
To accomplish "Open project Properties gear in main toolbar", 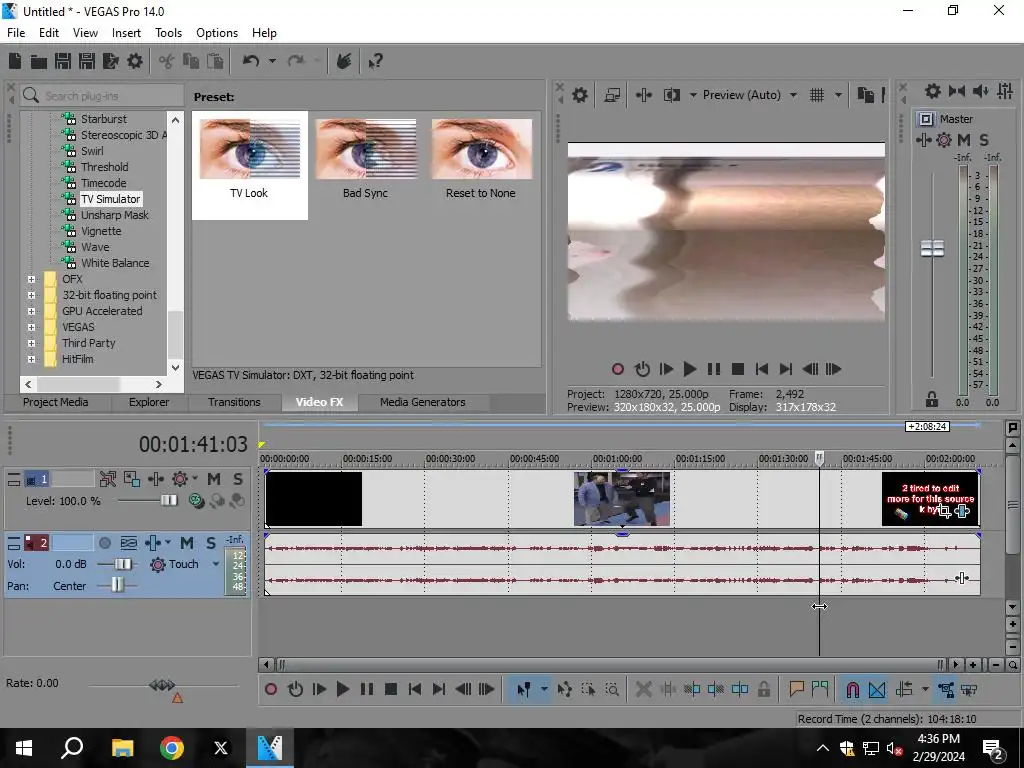I will pos(135,61).
